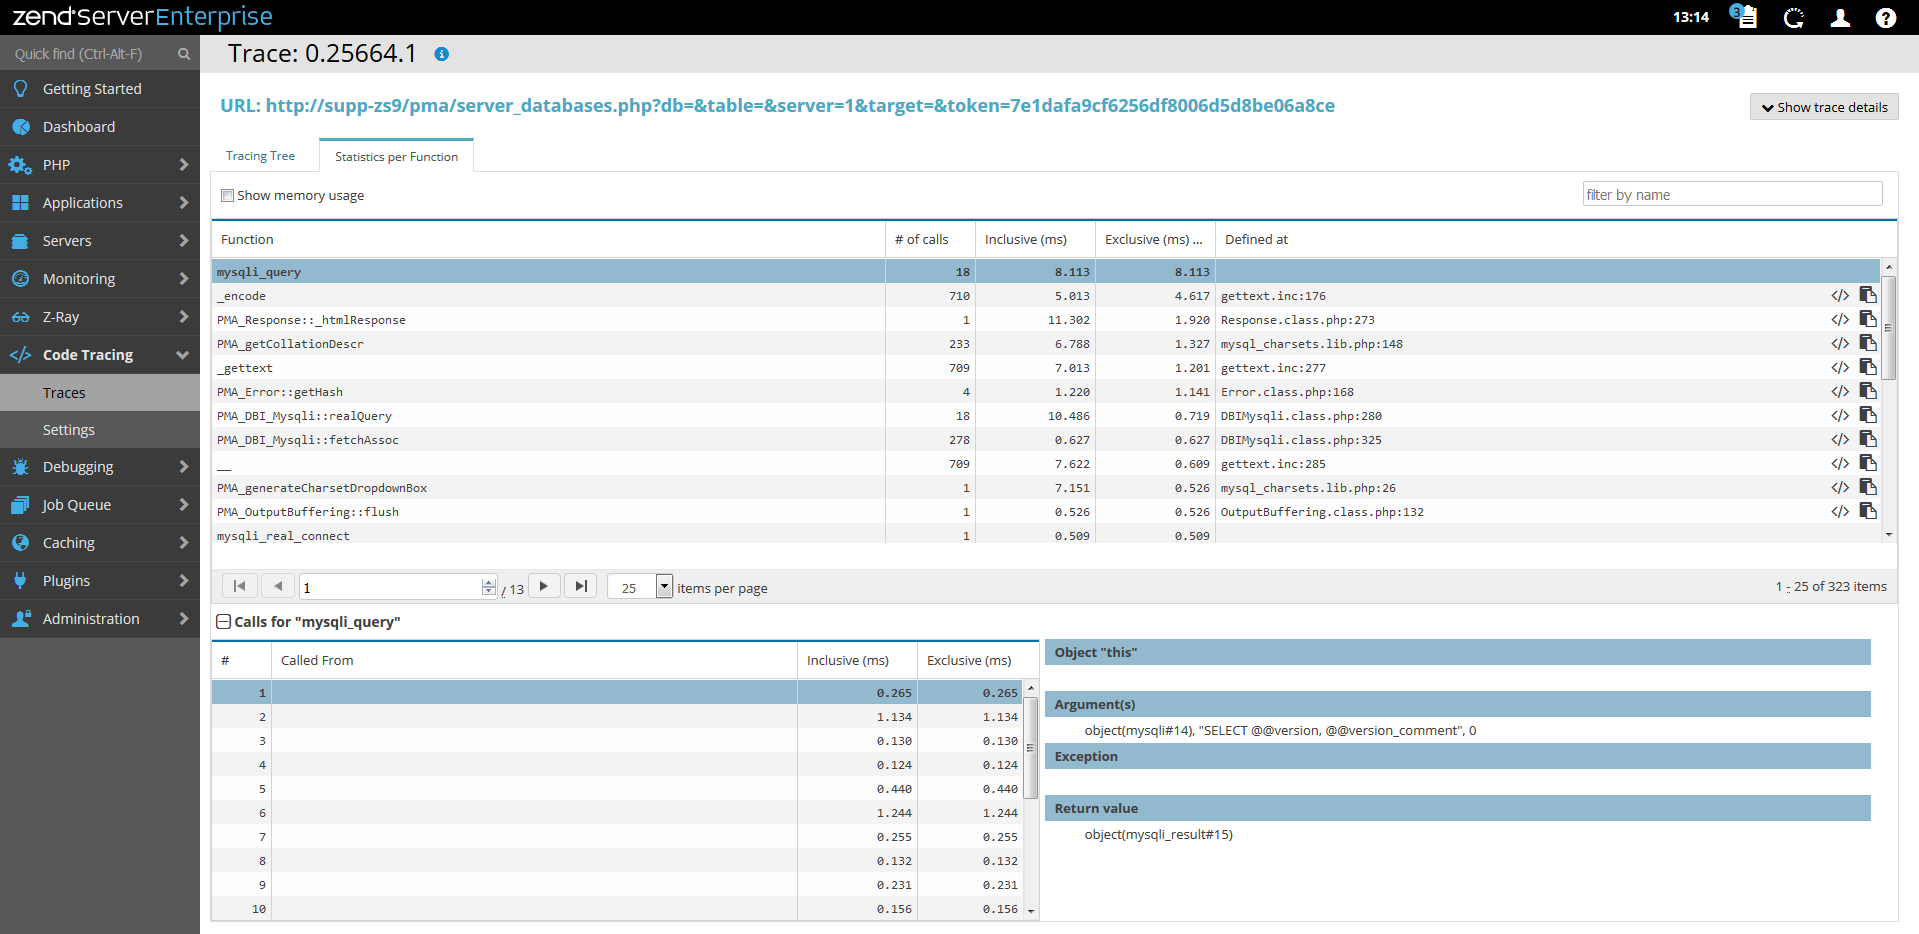The image size is (1919, 934).
Task: Click the notifications icon in top bar
Action: point(1744,17)
